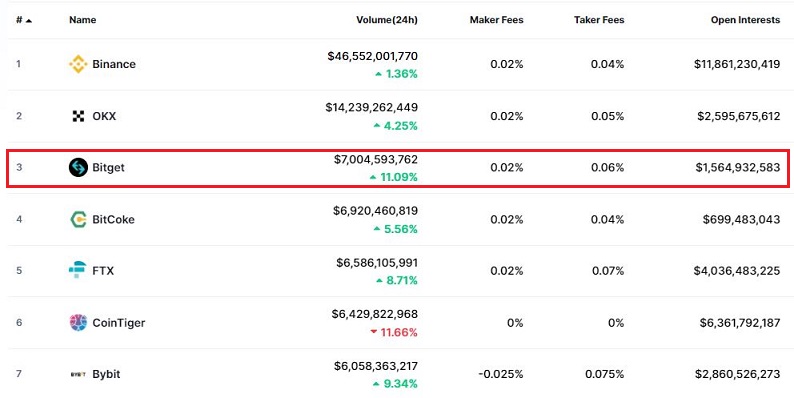
Task: Click Bitget taker fee 0.06%
Action: tap(608, 167)
